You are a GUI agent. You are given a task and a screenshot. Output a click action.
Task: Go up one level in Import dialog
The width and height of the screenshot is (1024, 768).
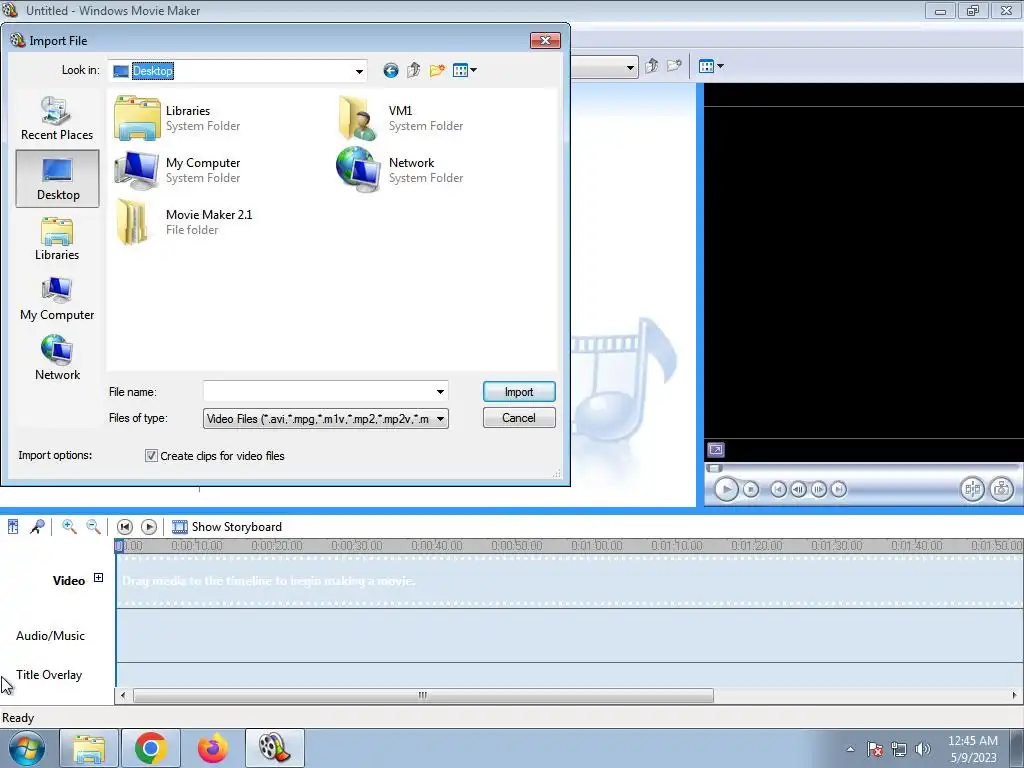click(413, 71)
